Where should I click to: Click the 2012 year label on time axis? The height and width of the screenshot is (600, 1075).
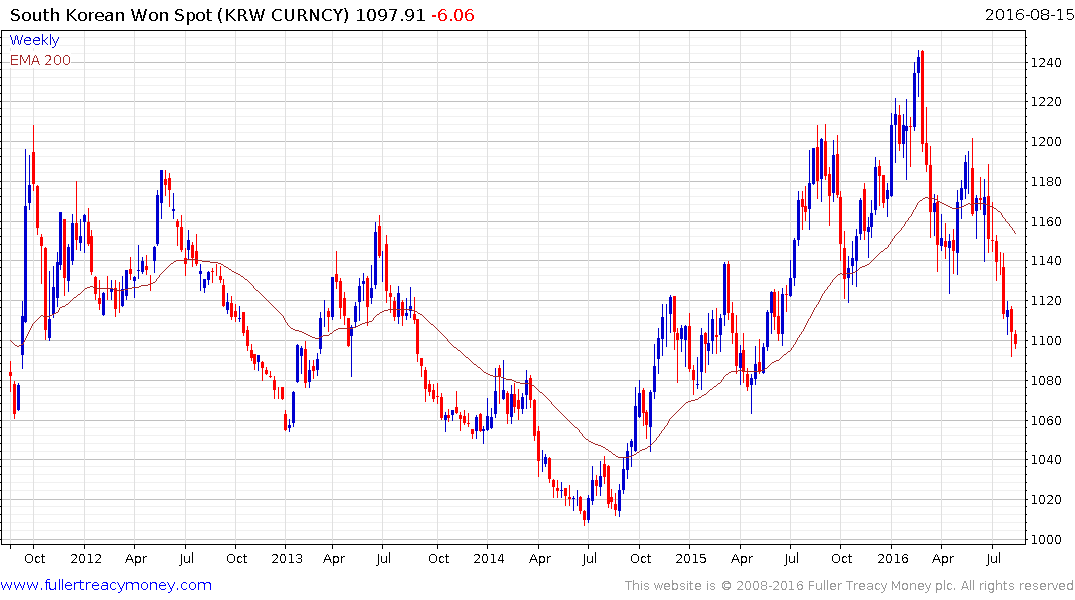pos(85,558)
